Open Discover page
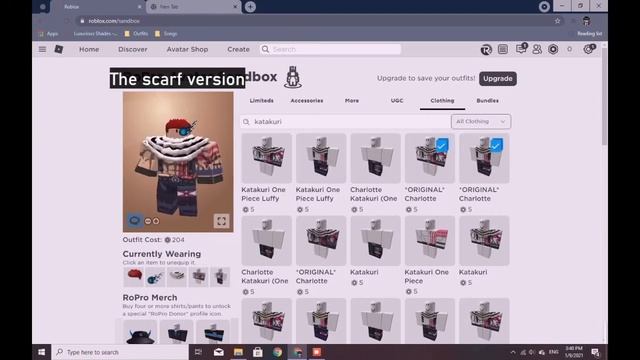Image resolution: width=640 pixels, height=360 pixels. tap(133, 49)
